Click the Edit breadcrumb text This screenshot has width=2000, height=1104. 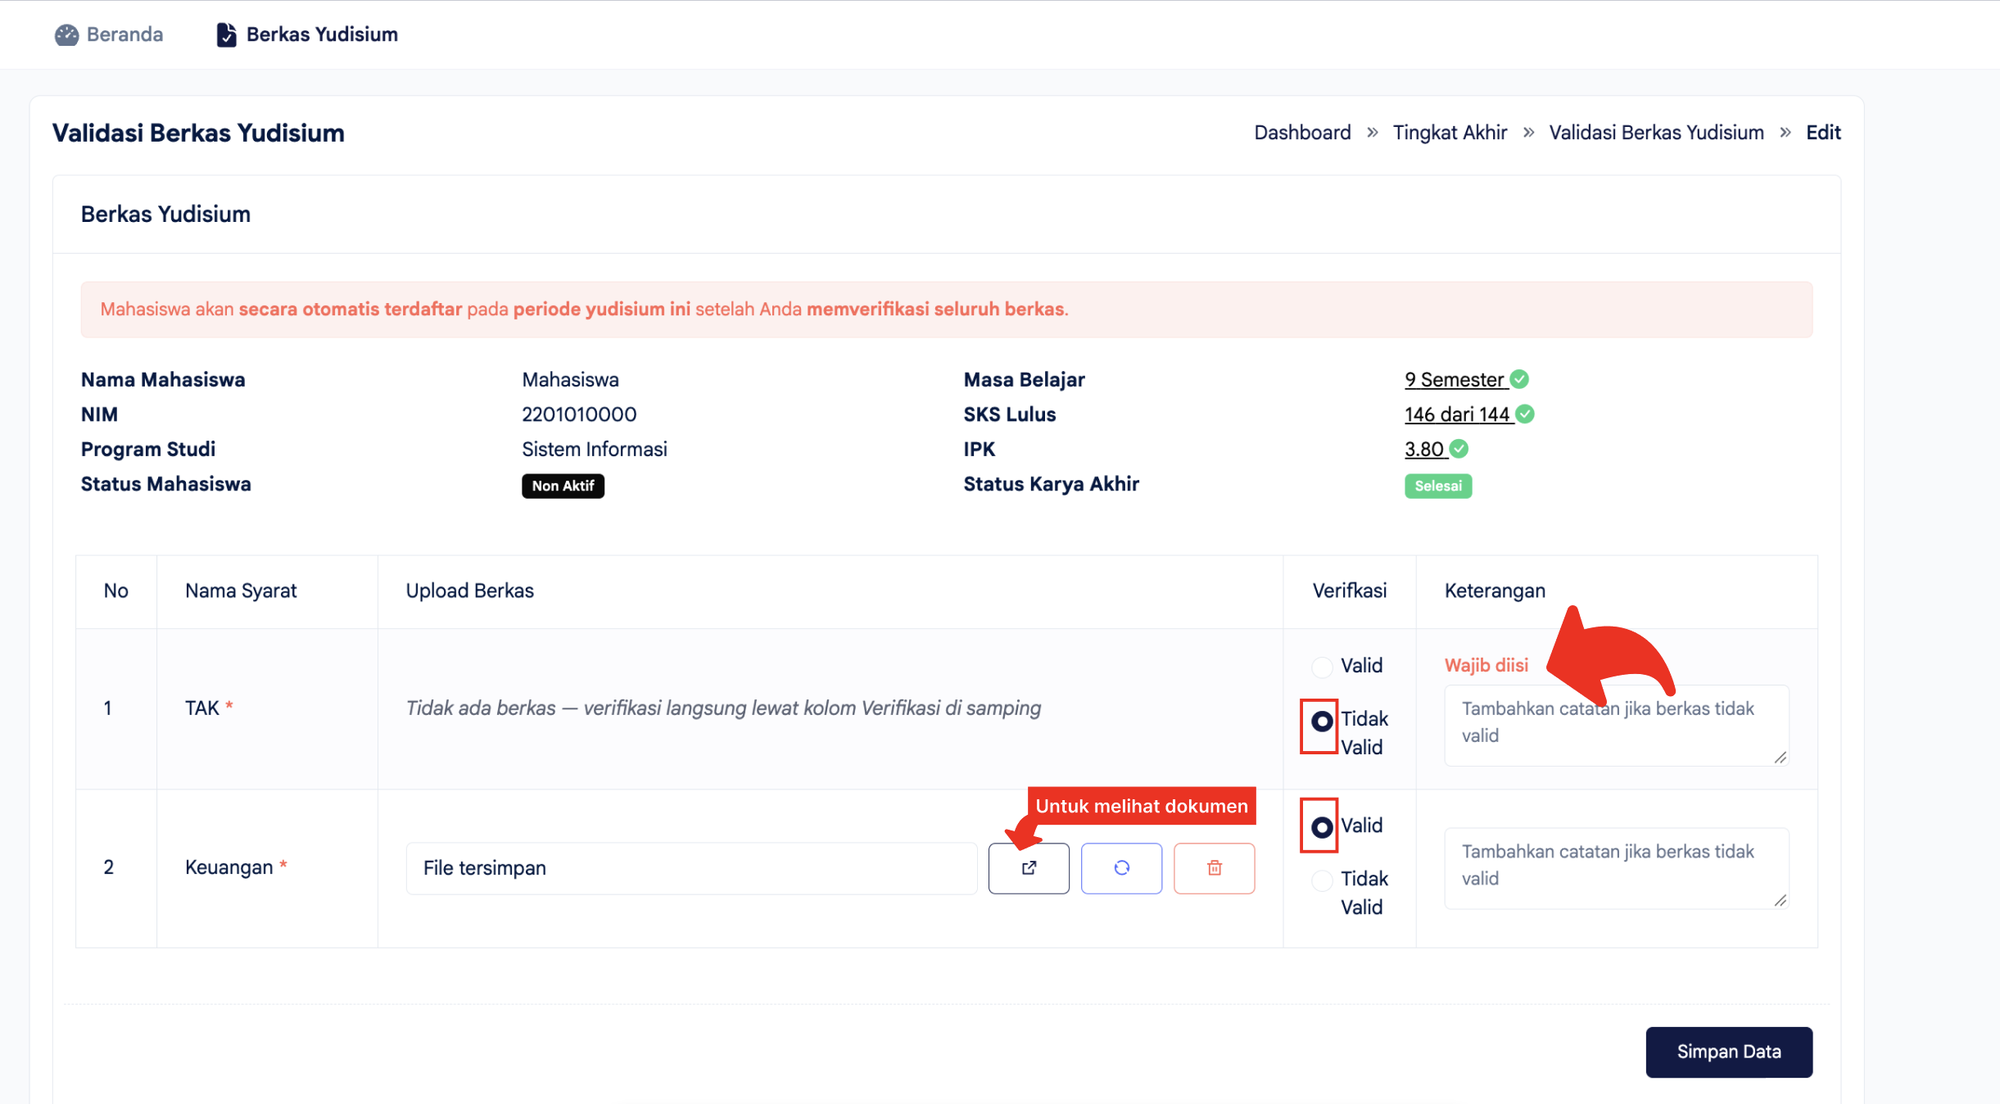[x=1823, y=133]
